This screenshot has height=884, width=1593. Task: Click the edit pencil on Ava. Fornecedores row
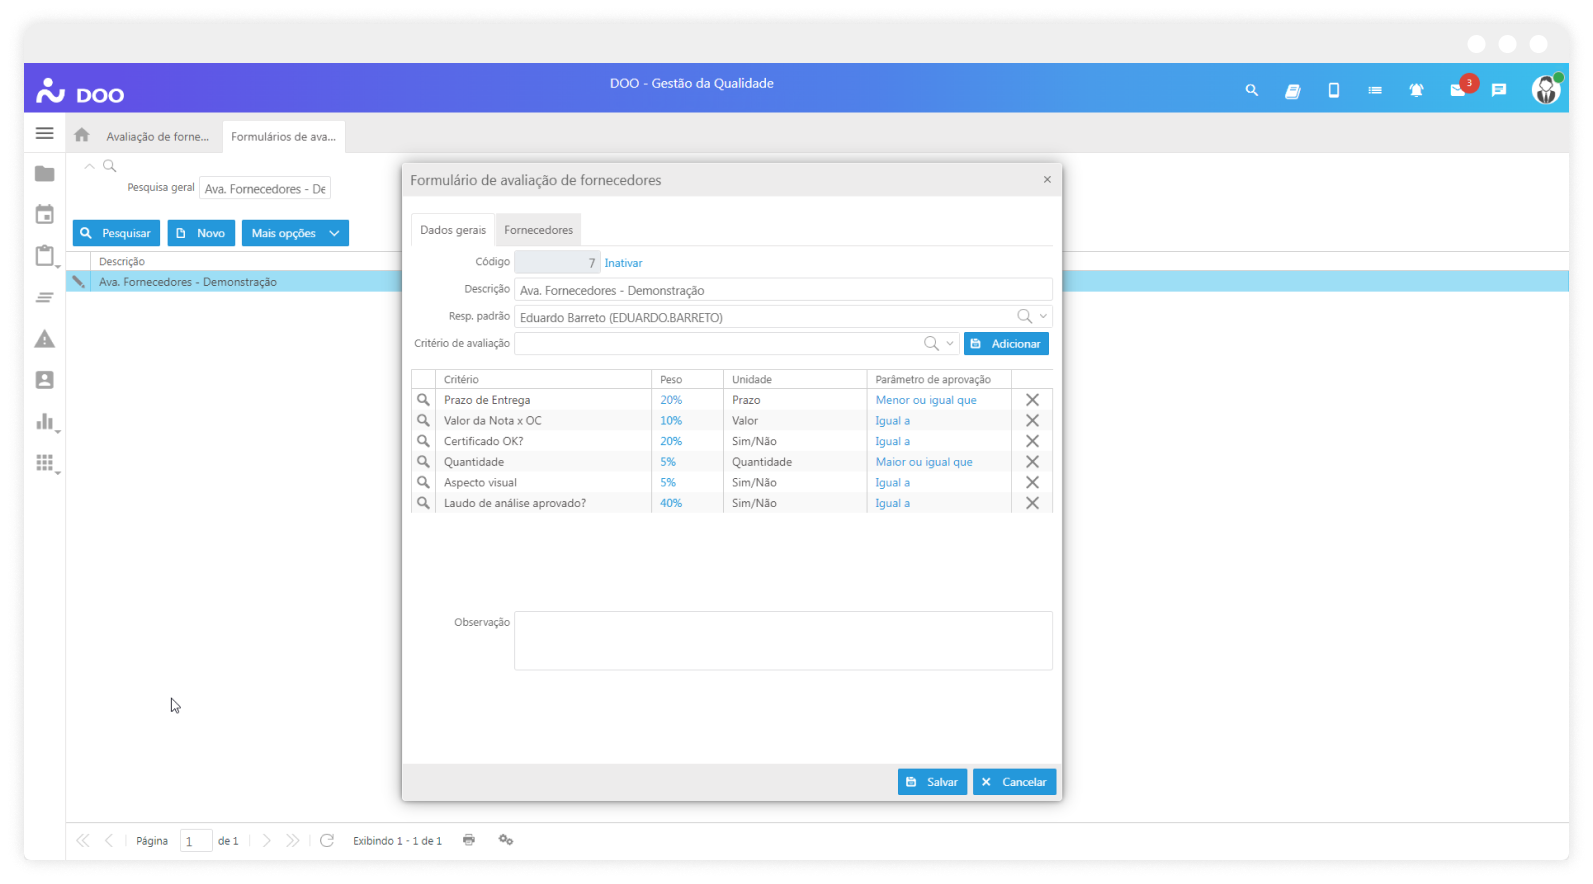[78, 282]
